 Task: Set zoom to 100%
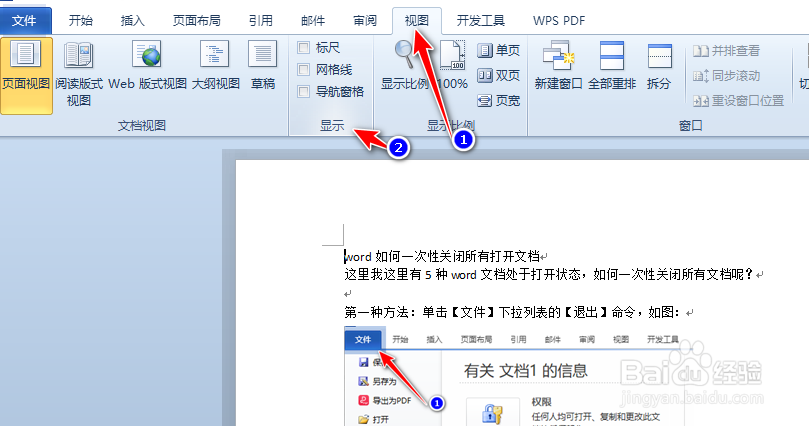[452, 66]
